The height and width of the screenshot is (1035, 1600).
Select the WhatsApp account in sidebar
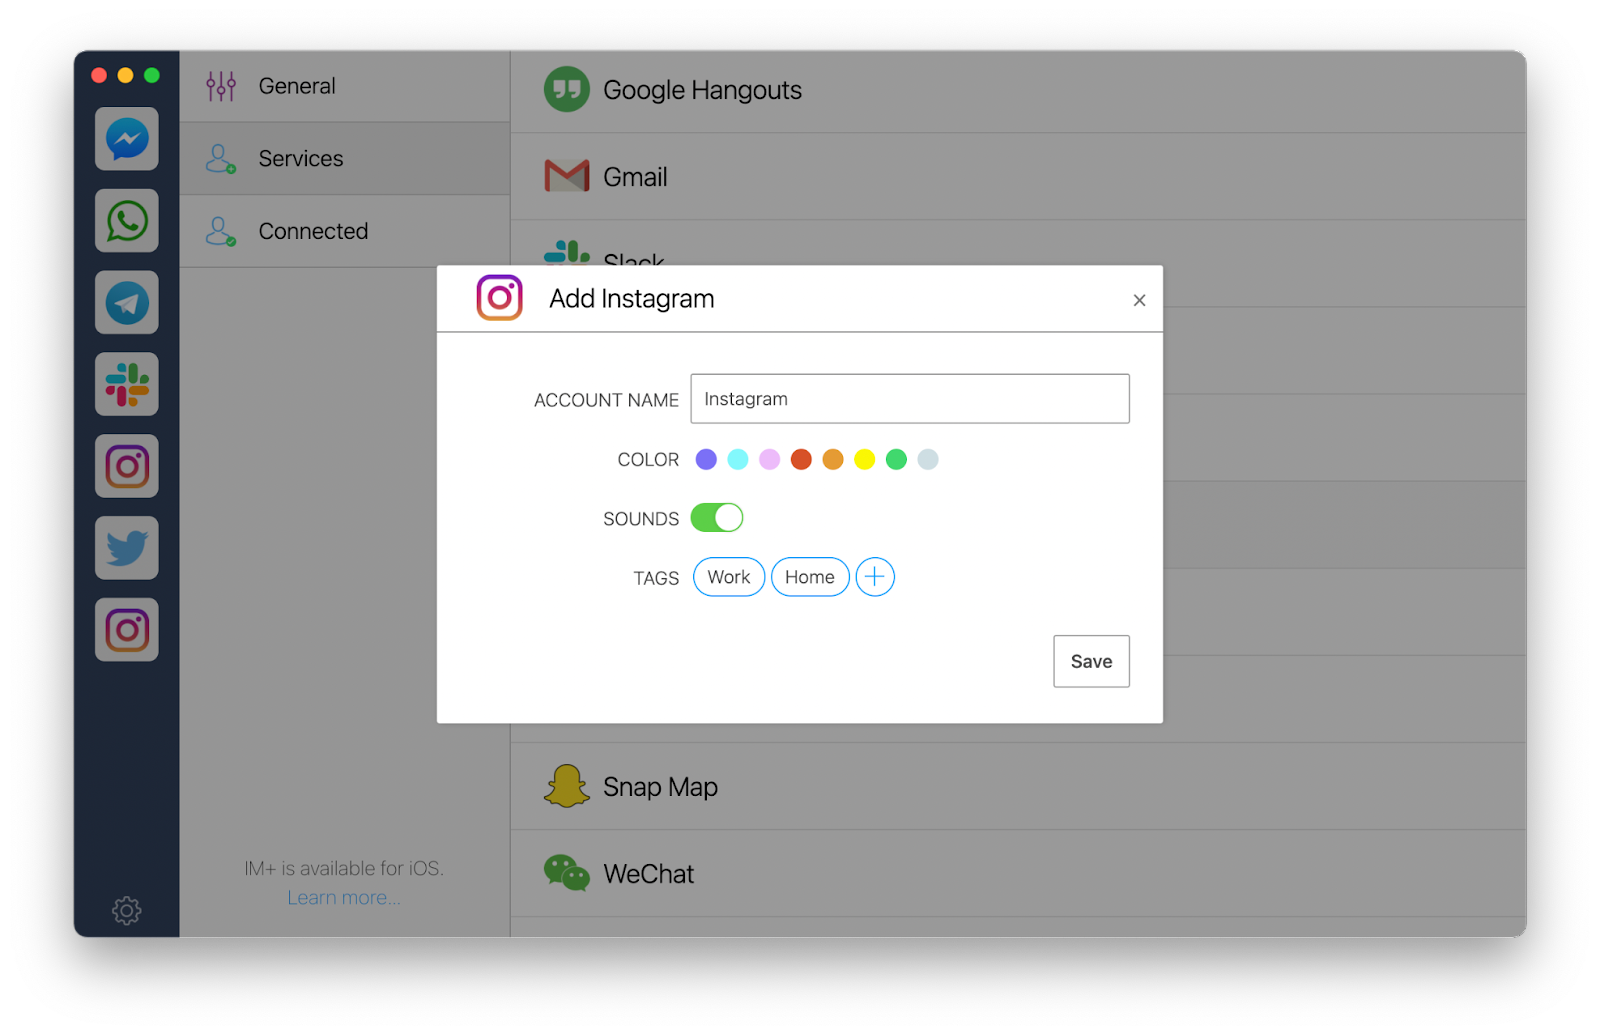[126, 221]
